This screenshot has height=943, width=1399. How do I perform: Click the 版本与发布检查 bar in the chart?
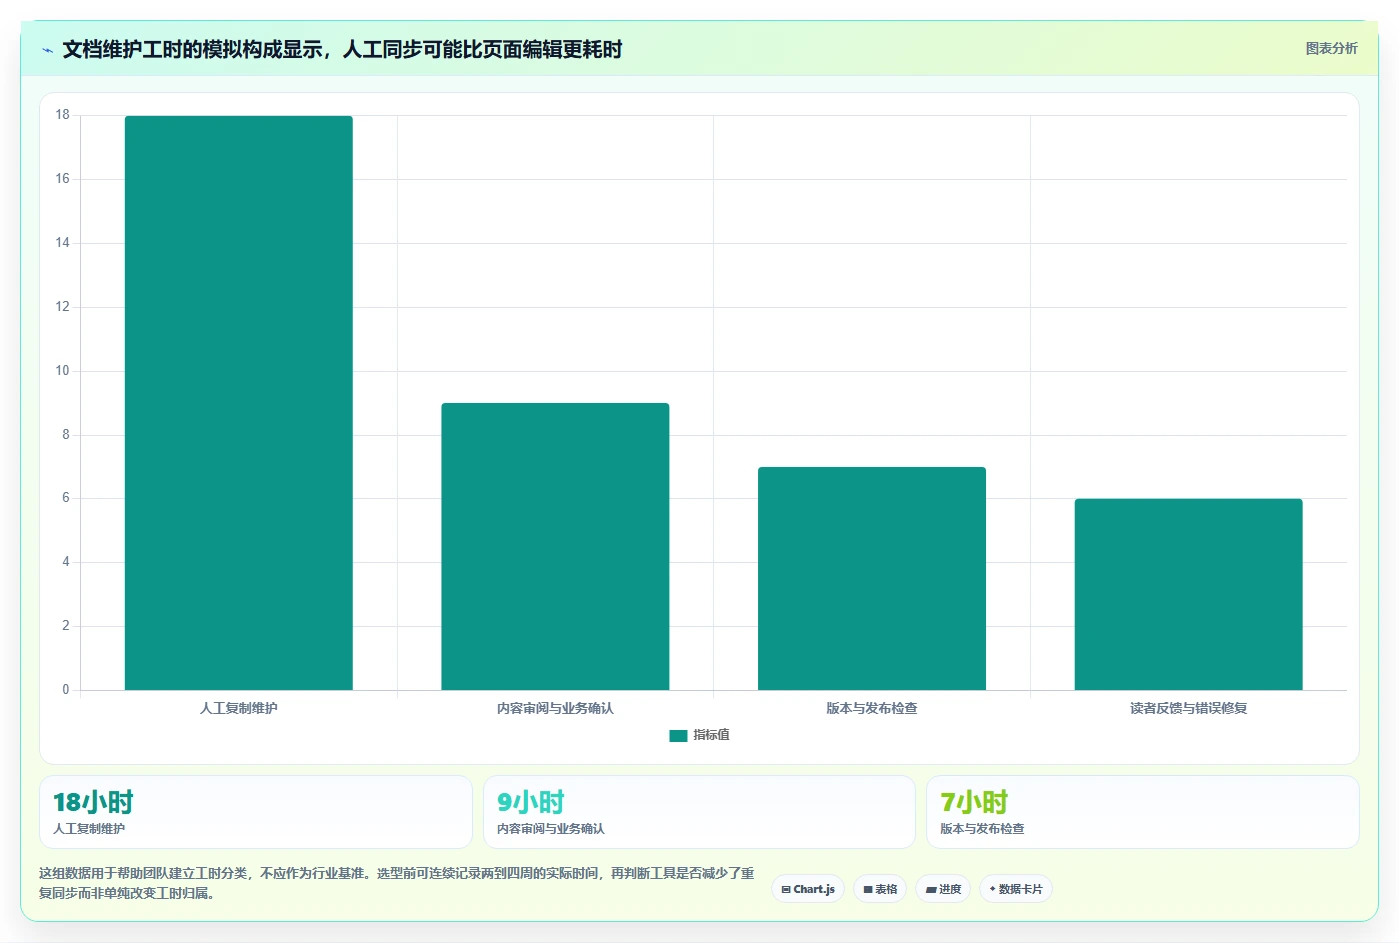tap(872, 578)
